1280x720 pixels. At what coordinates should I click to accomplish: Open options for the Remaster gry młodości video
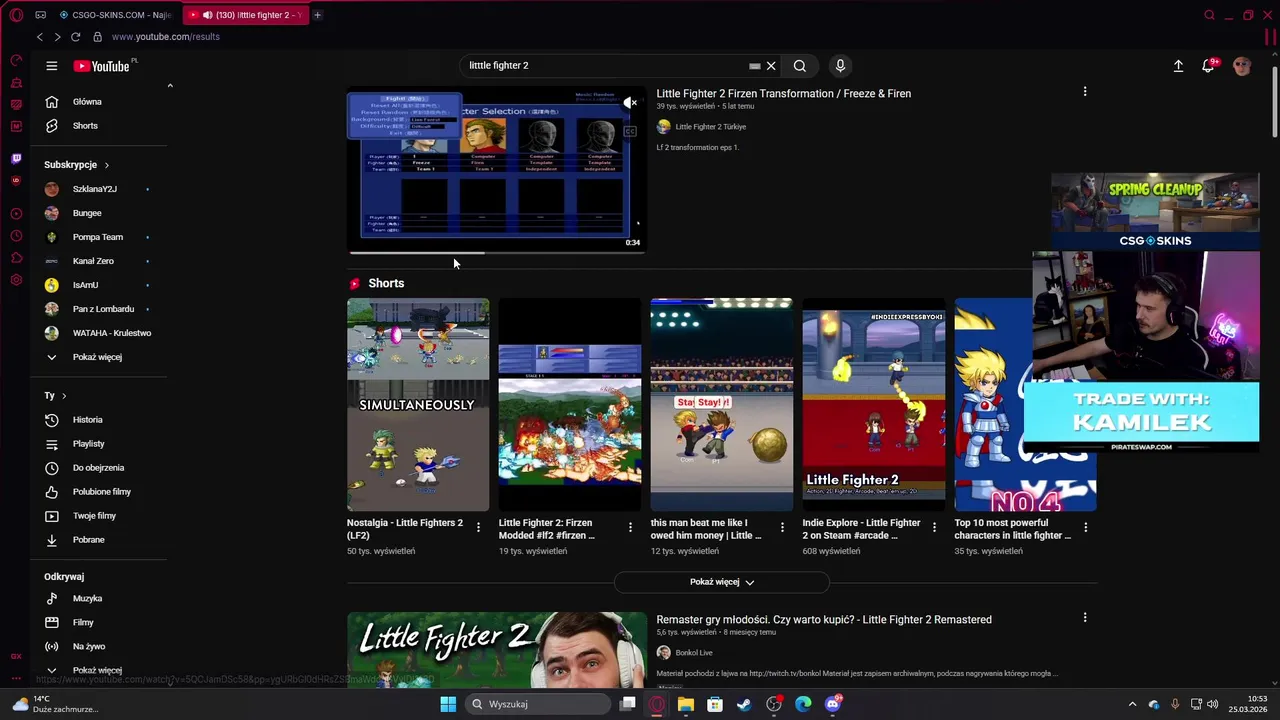pyautogui.click(x=1085, y=618)
